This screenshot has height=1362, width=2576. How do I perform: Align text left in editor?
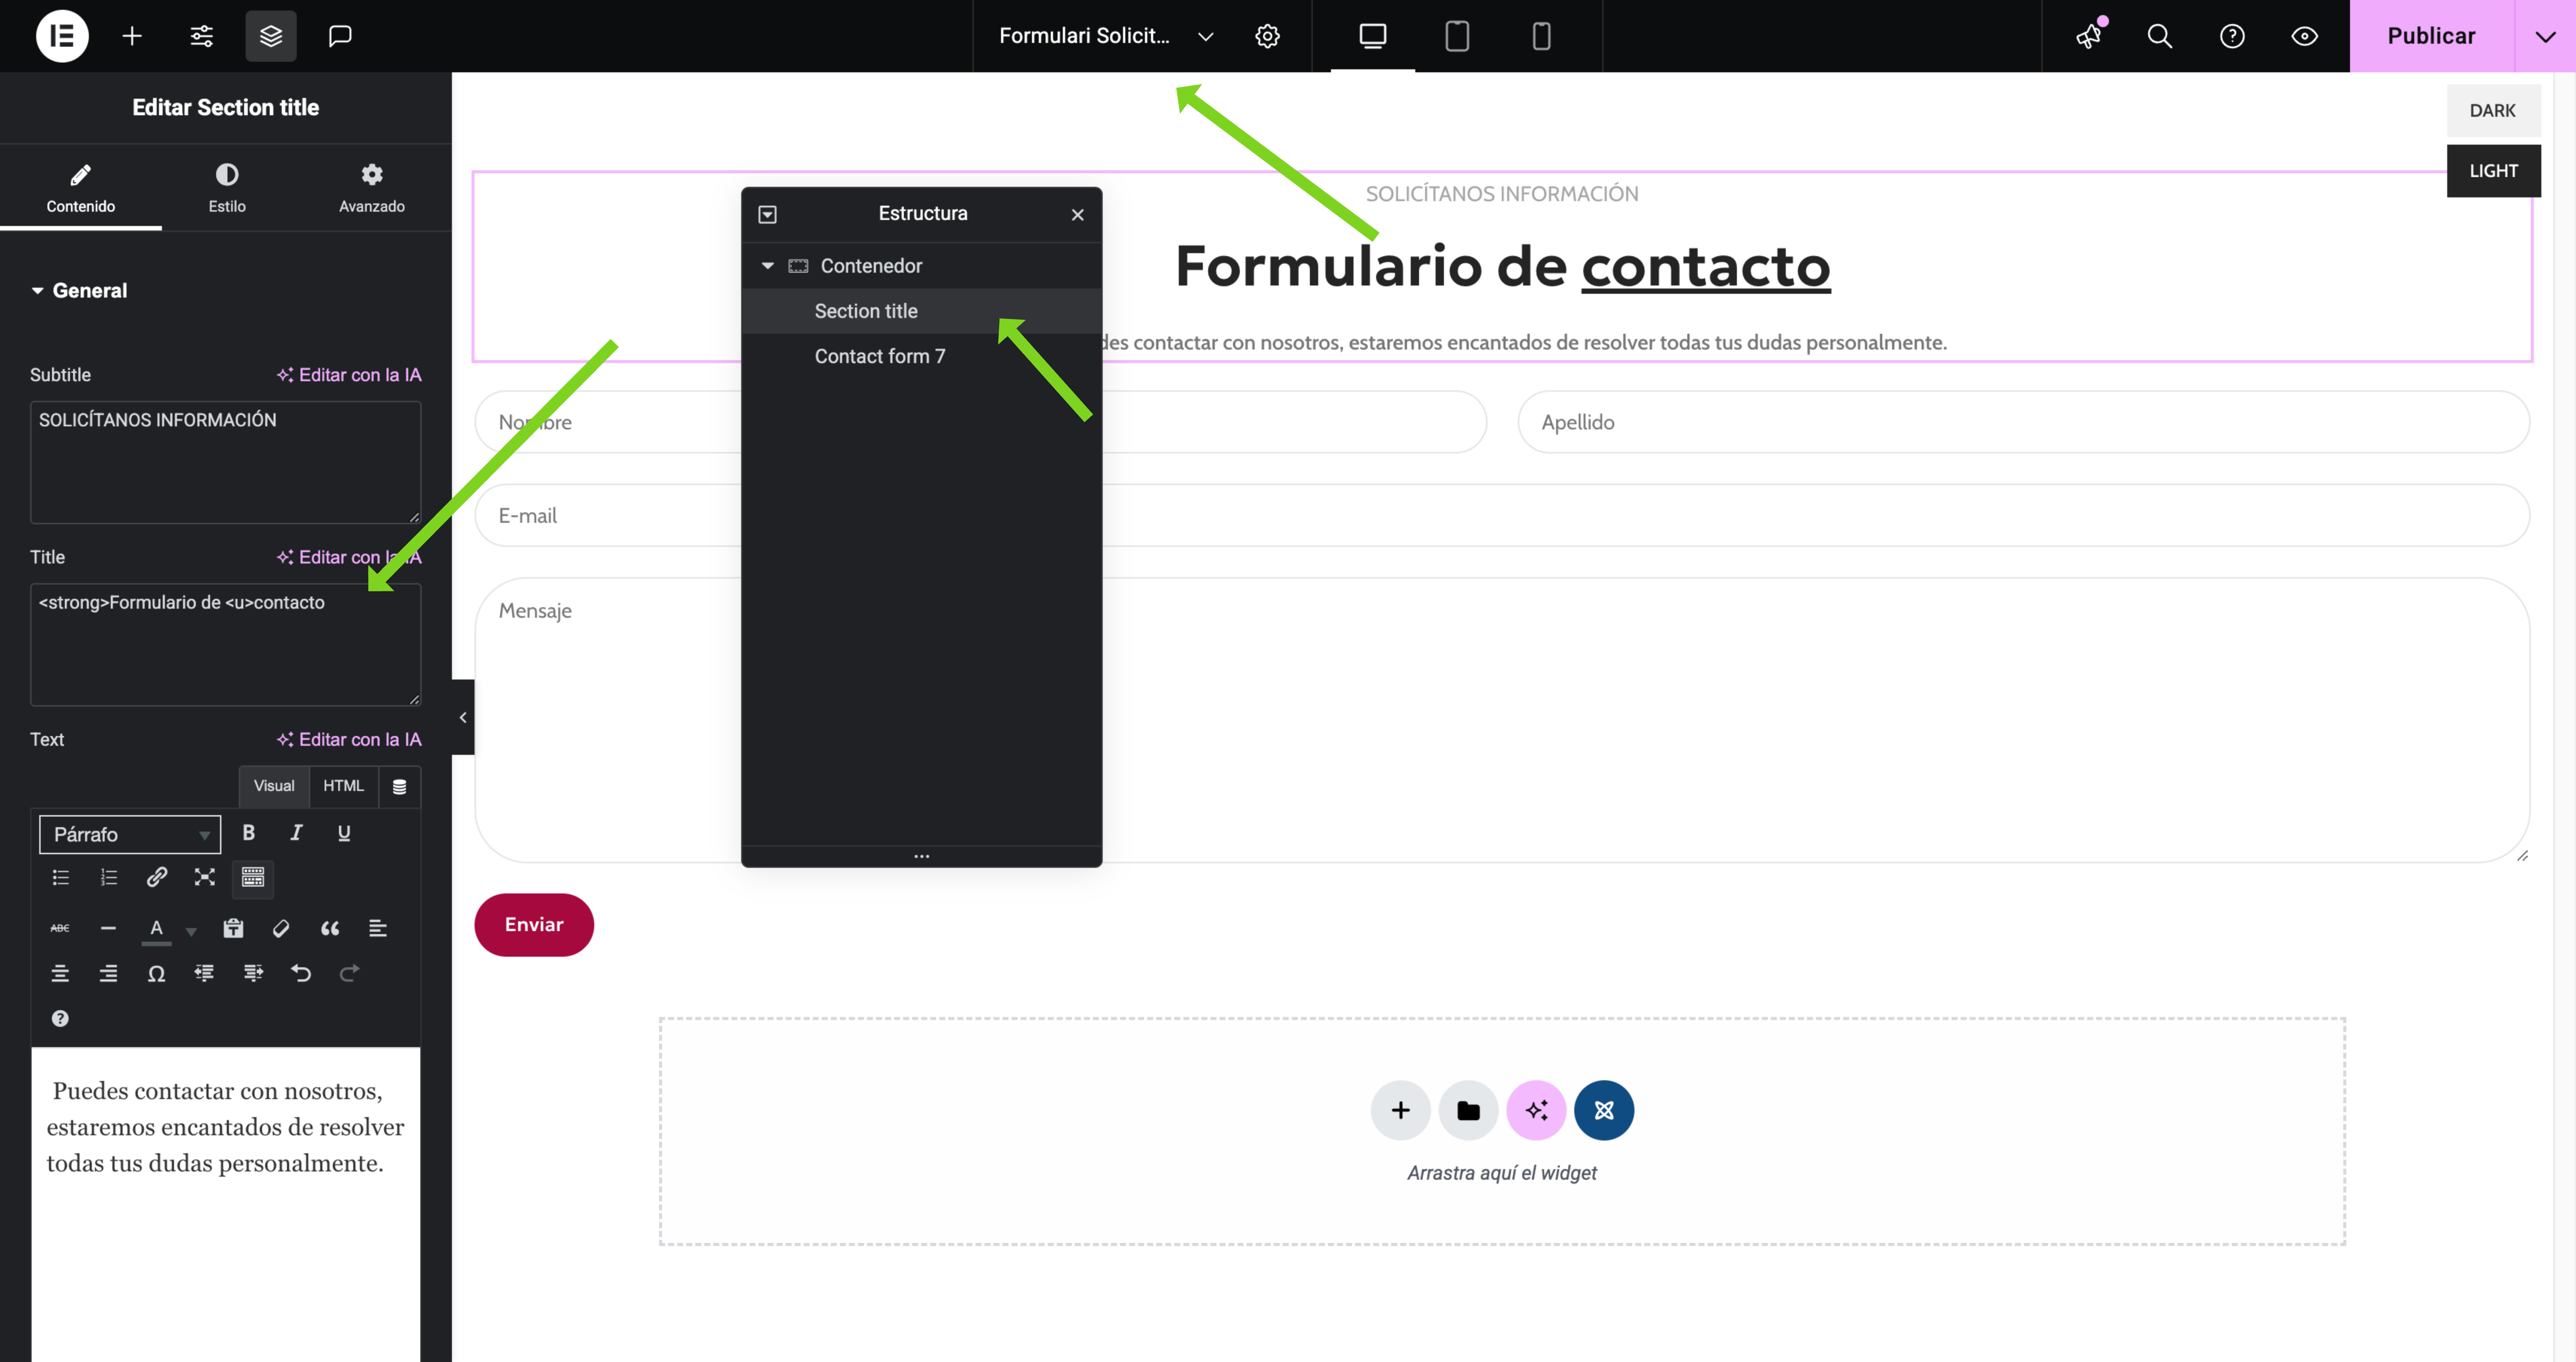click(x=378, y=929)
